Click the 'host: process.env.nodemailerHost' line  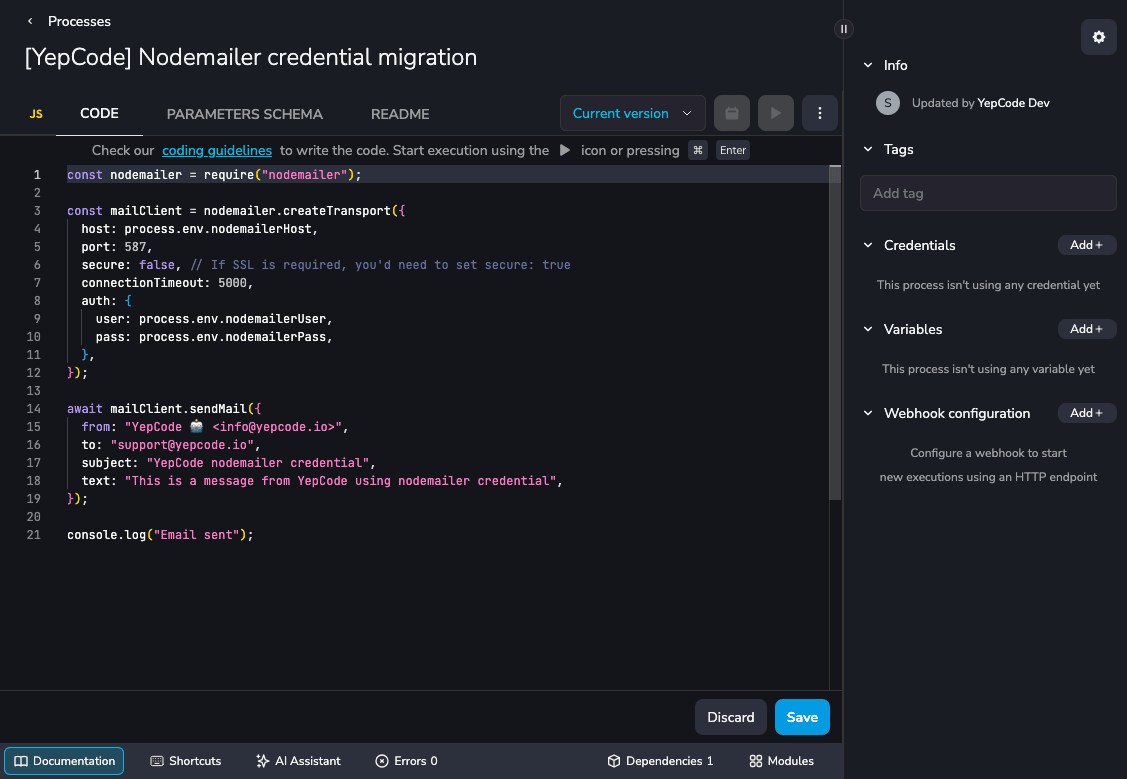[200, 229]
